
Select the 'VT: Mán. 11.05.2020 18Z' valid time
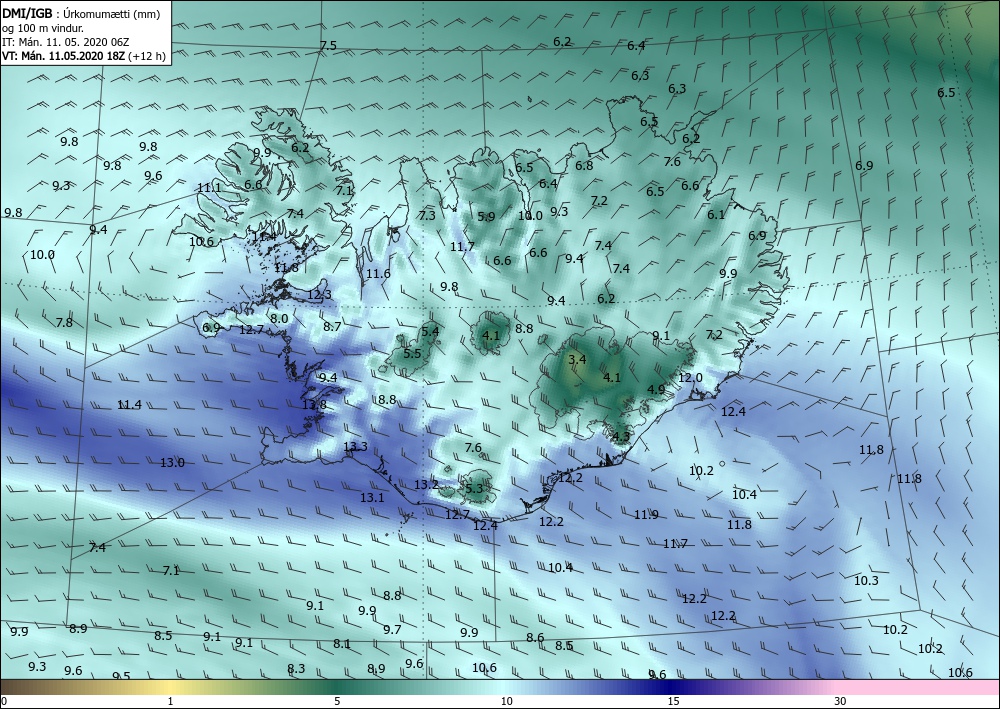[64, 56]
